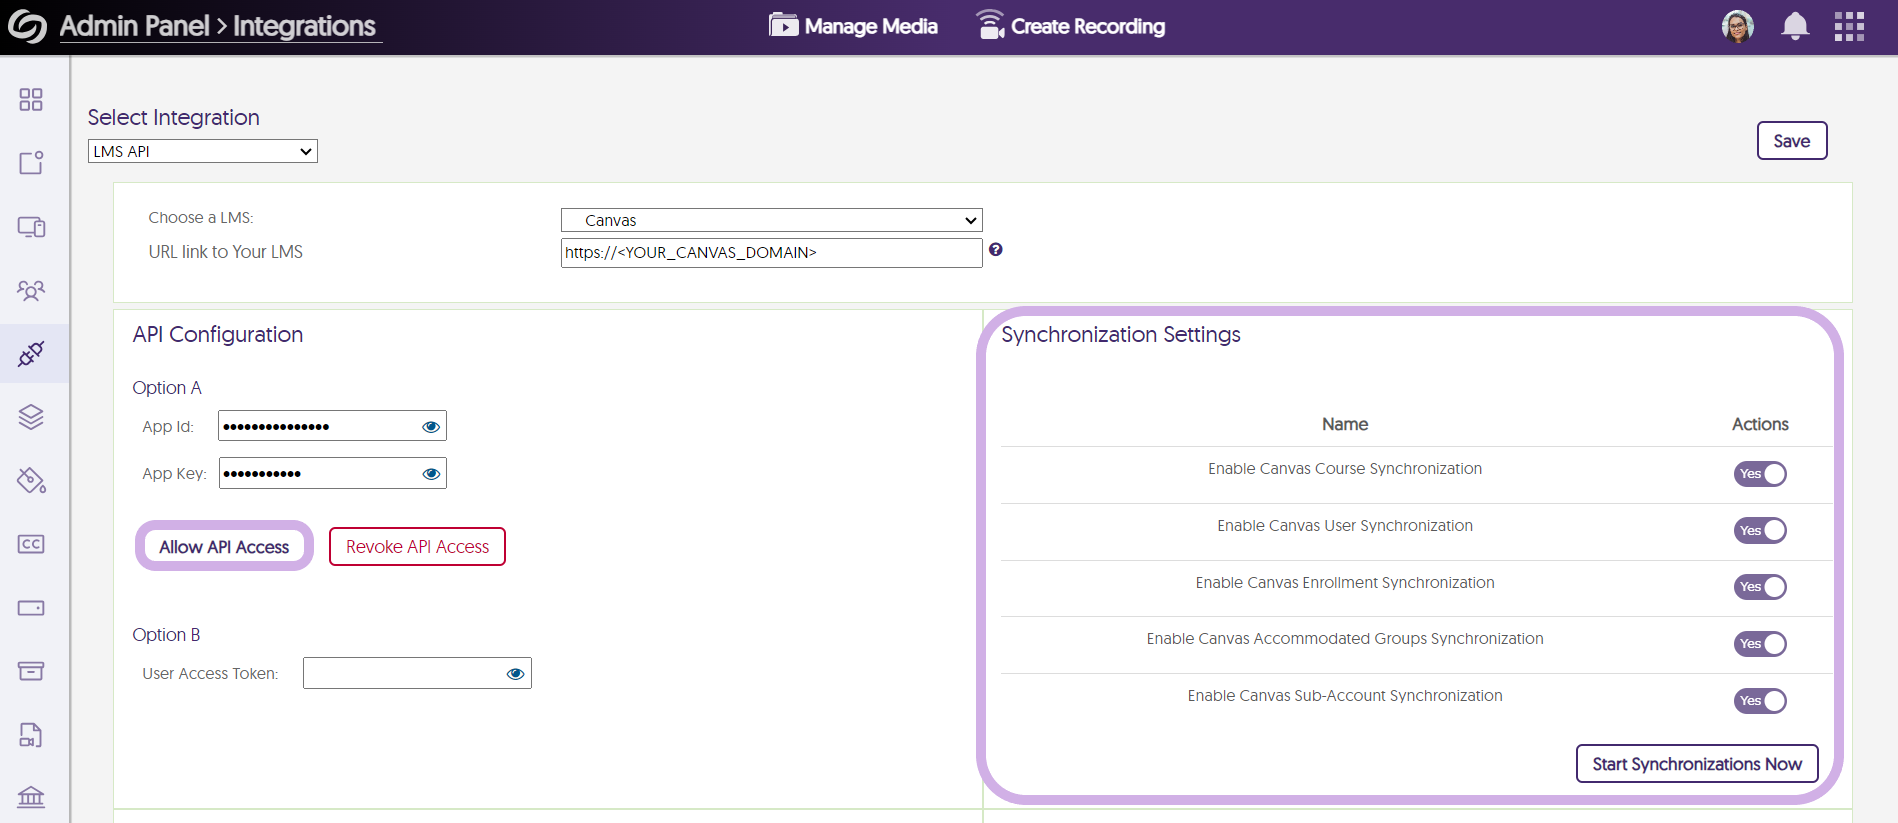Image resolution: width=1898 pixels, height=823 pixels.
Task: Click the Integrations breadcrumb link
Action: [x=305, y=26]
